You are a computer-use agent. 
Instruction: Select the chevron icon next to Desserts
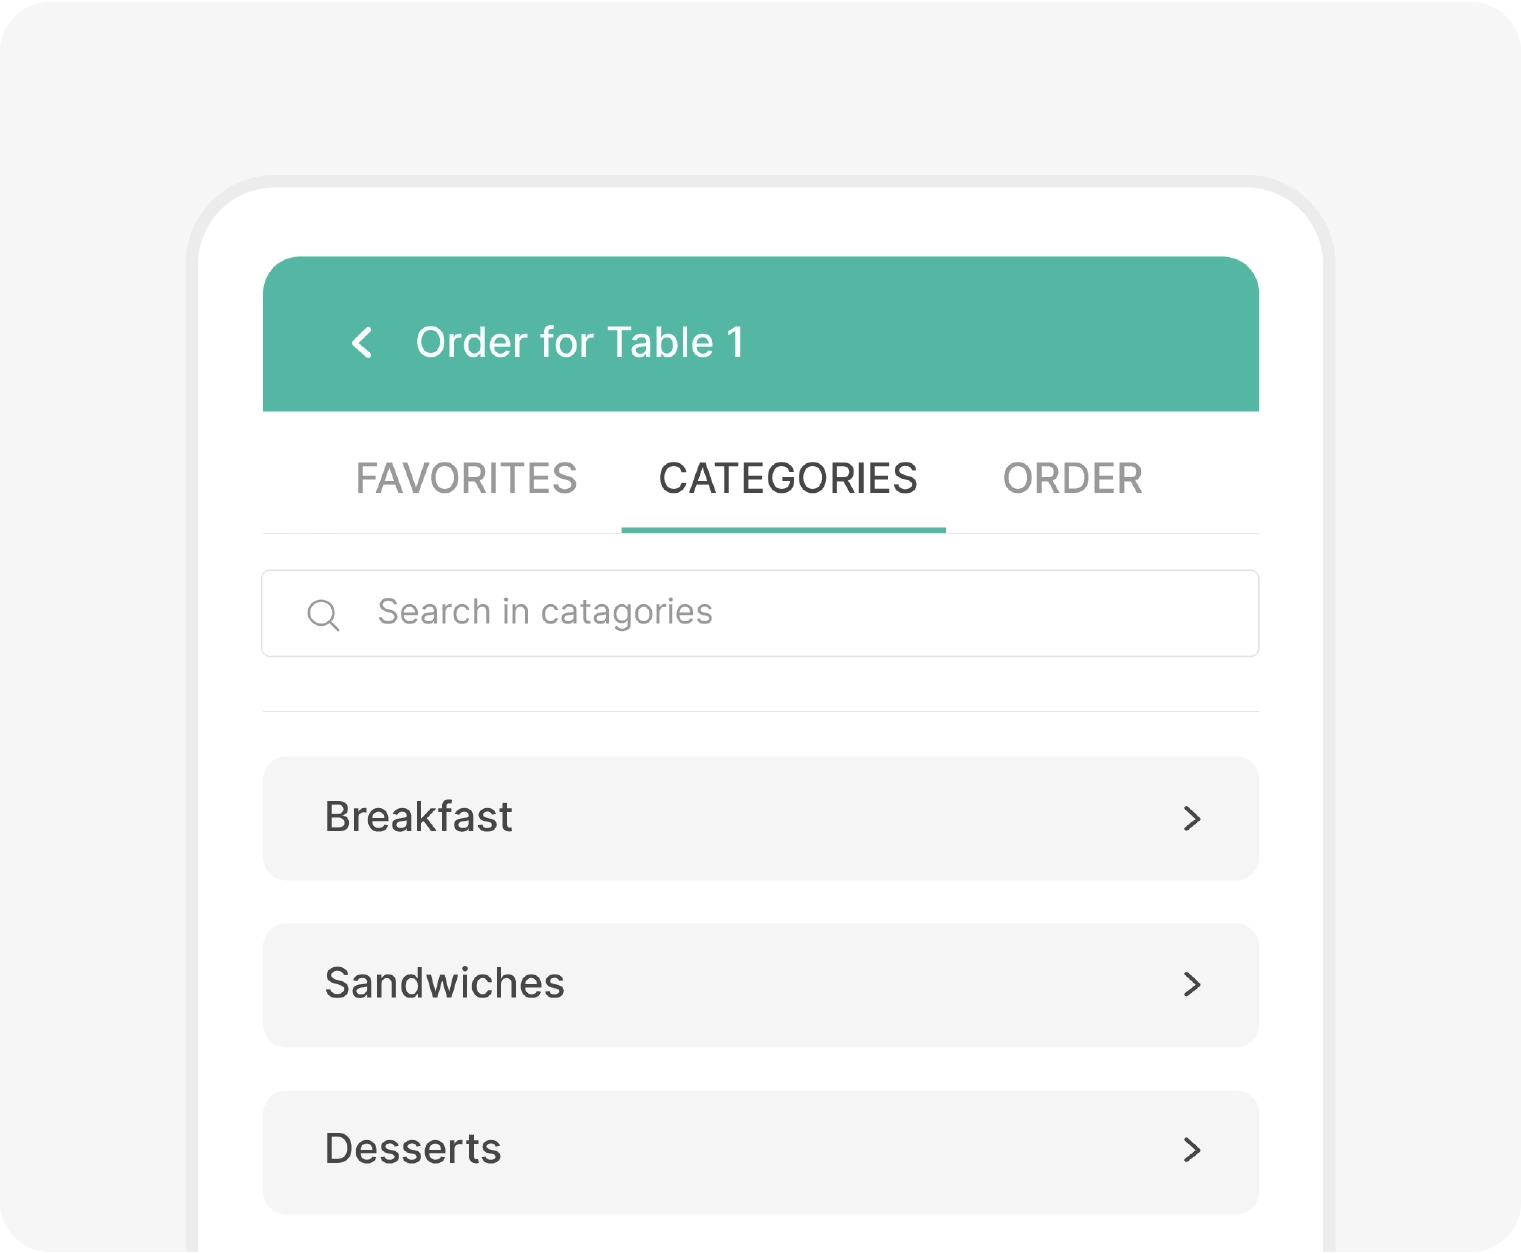coord(1192,1151)
